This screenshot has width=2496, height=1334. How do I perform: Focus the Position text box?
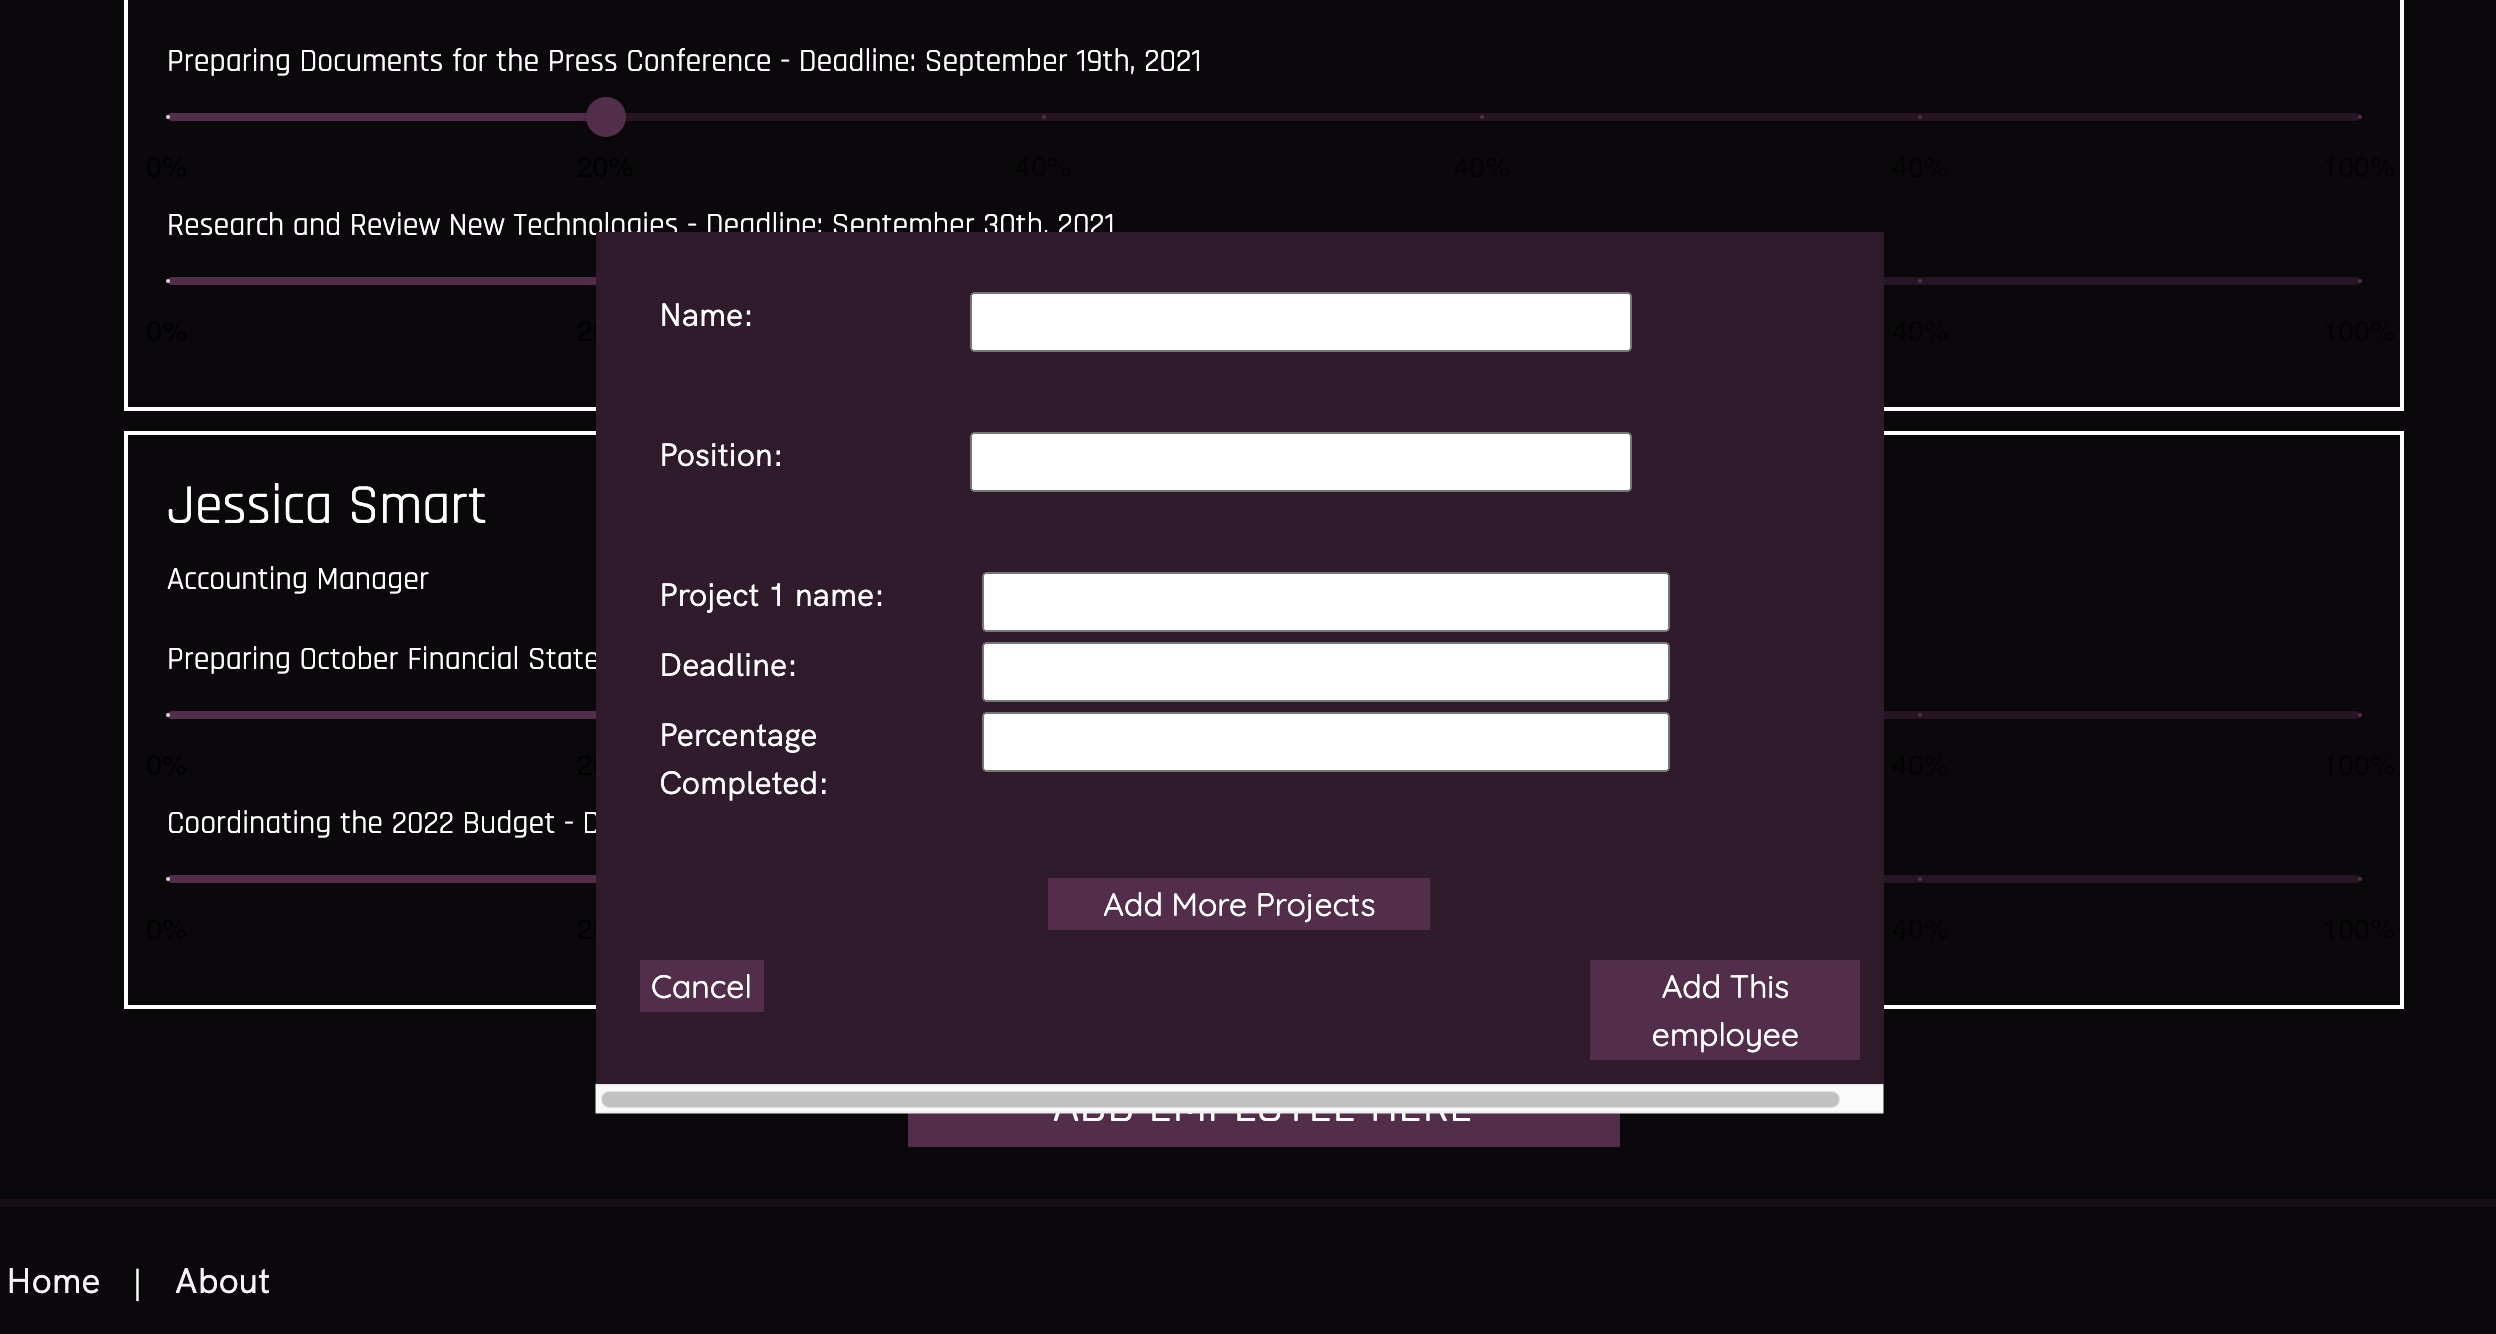(1300, 462)
